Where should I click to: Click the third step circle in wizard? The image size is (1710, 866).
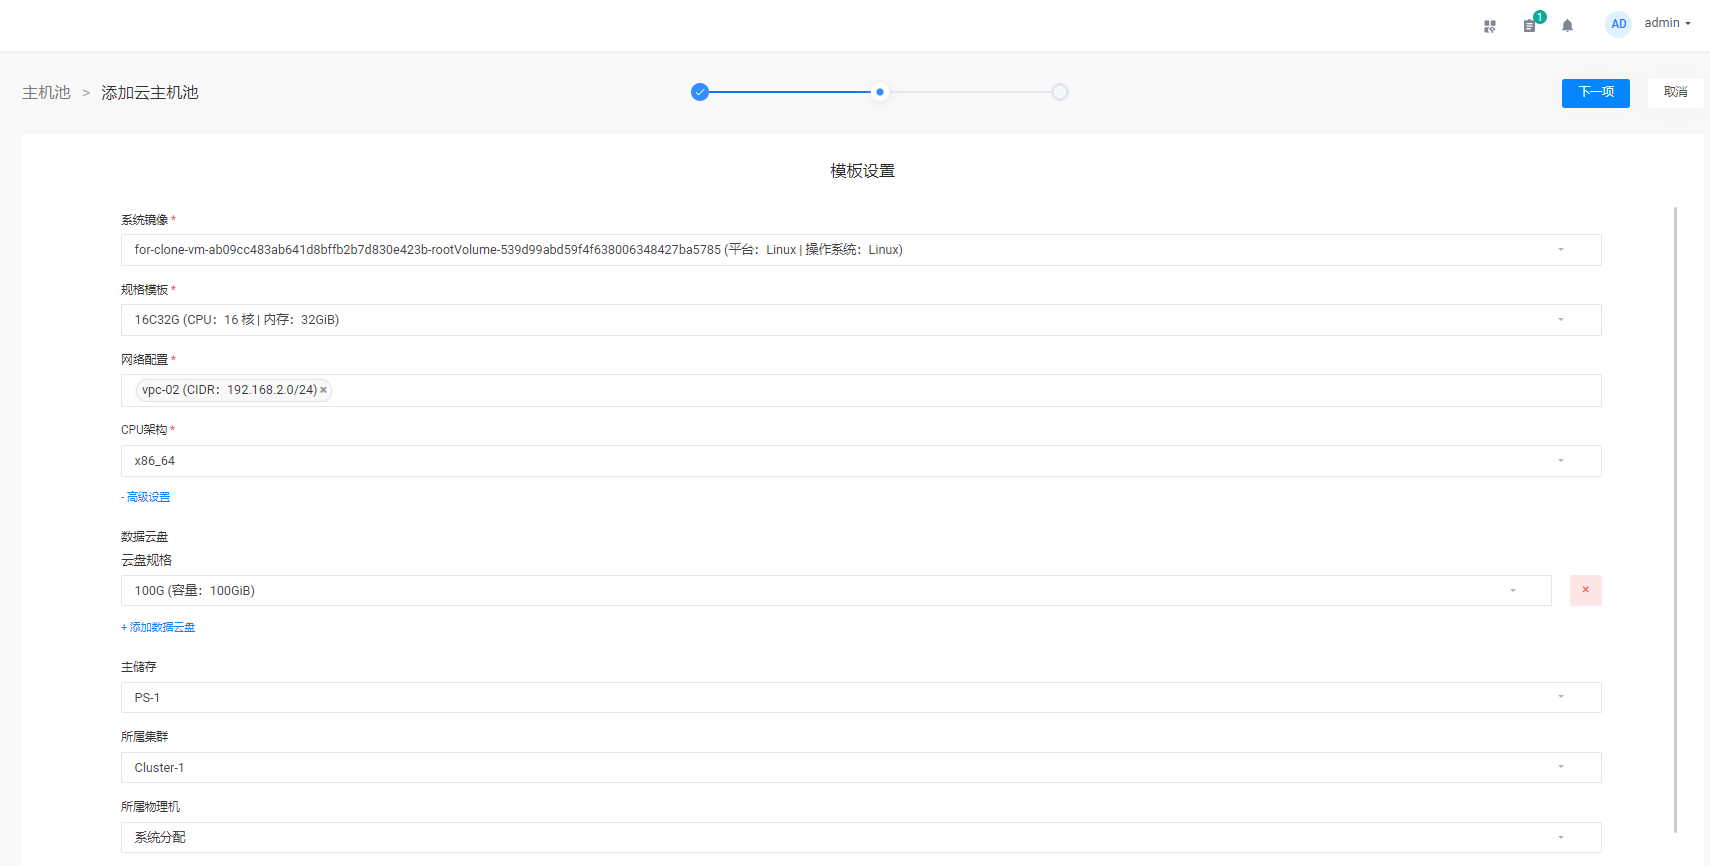pos(1060,92)
